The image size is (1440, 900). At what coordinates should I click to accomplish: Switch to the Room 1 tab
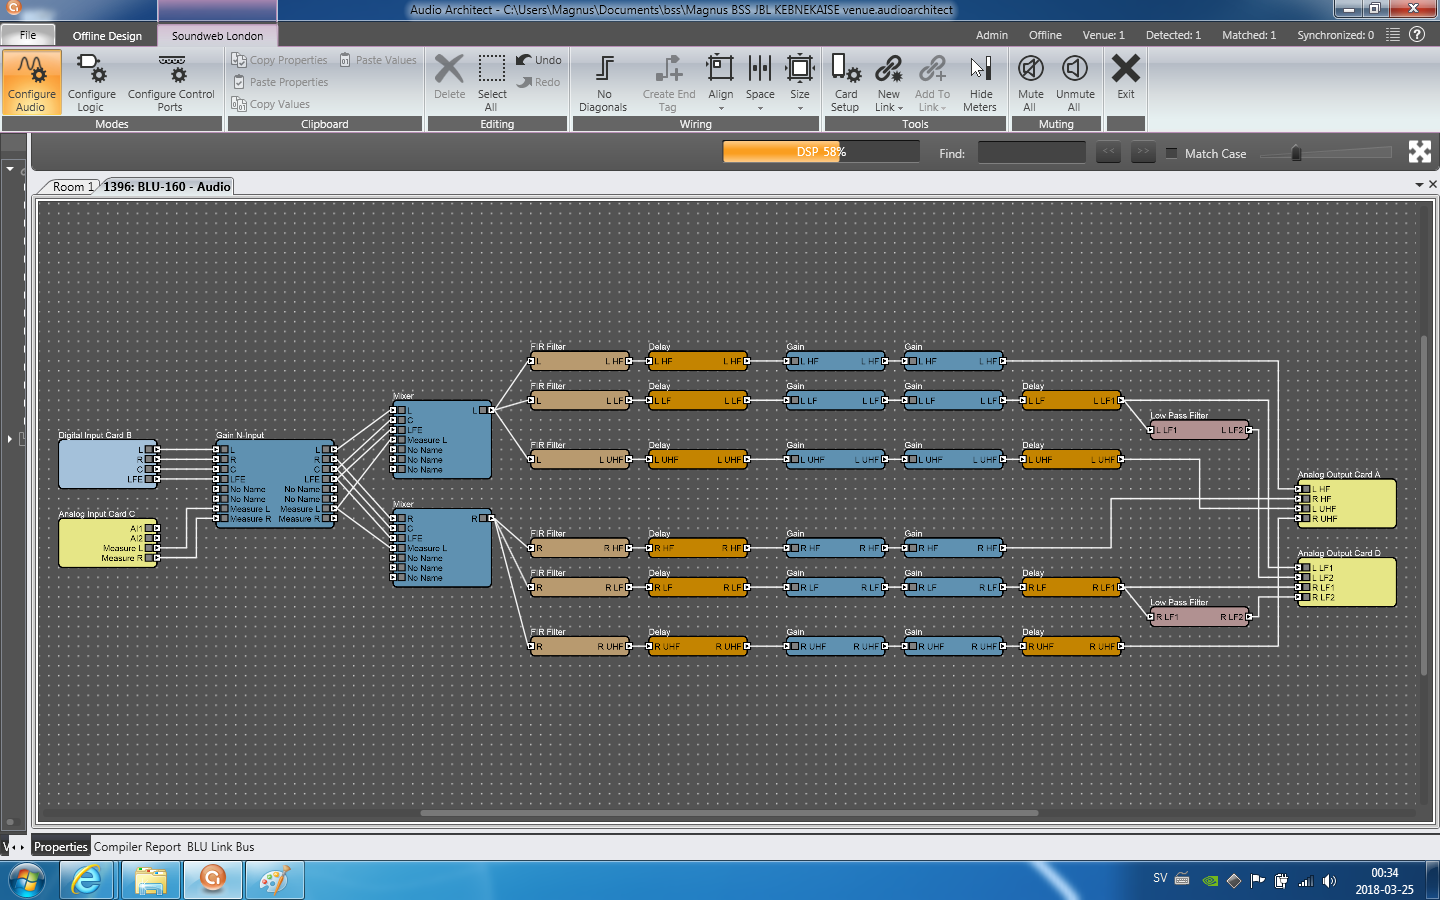pos(73,186)
